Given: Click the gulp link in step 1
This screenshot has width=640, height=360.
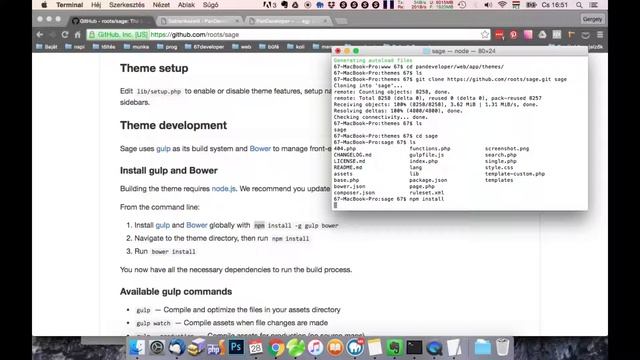Looking at the screenshot, I should (162, 225).
